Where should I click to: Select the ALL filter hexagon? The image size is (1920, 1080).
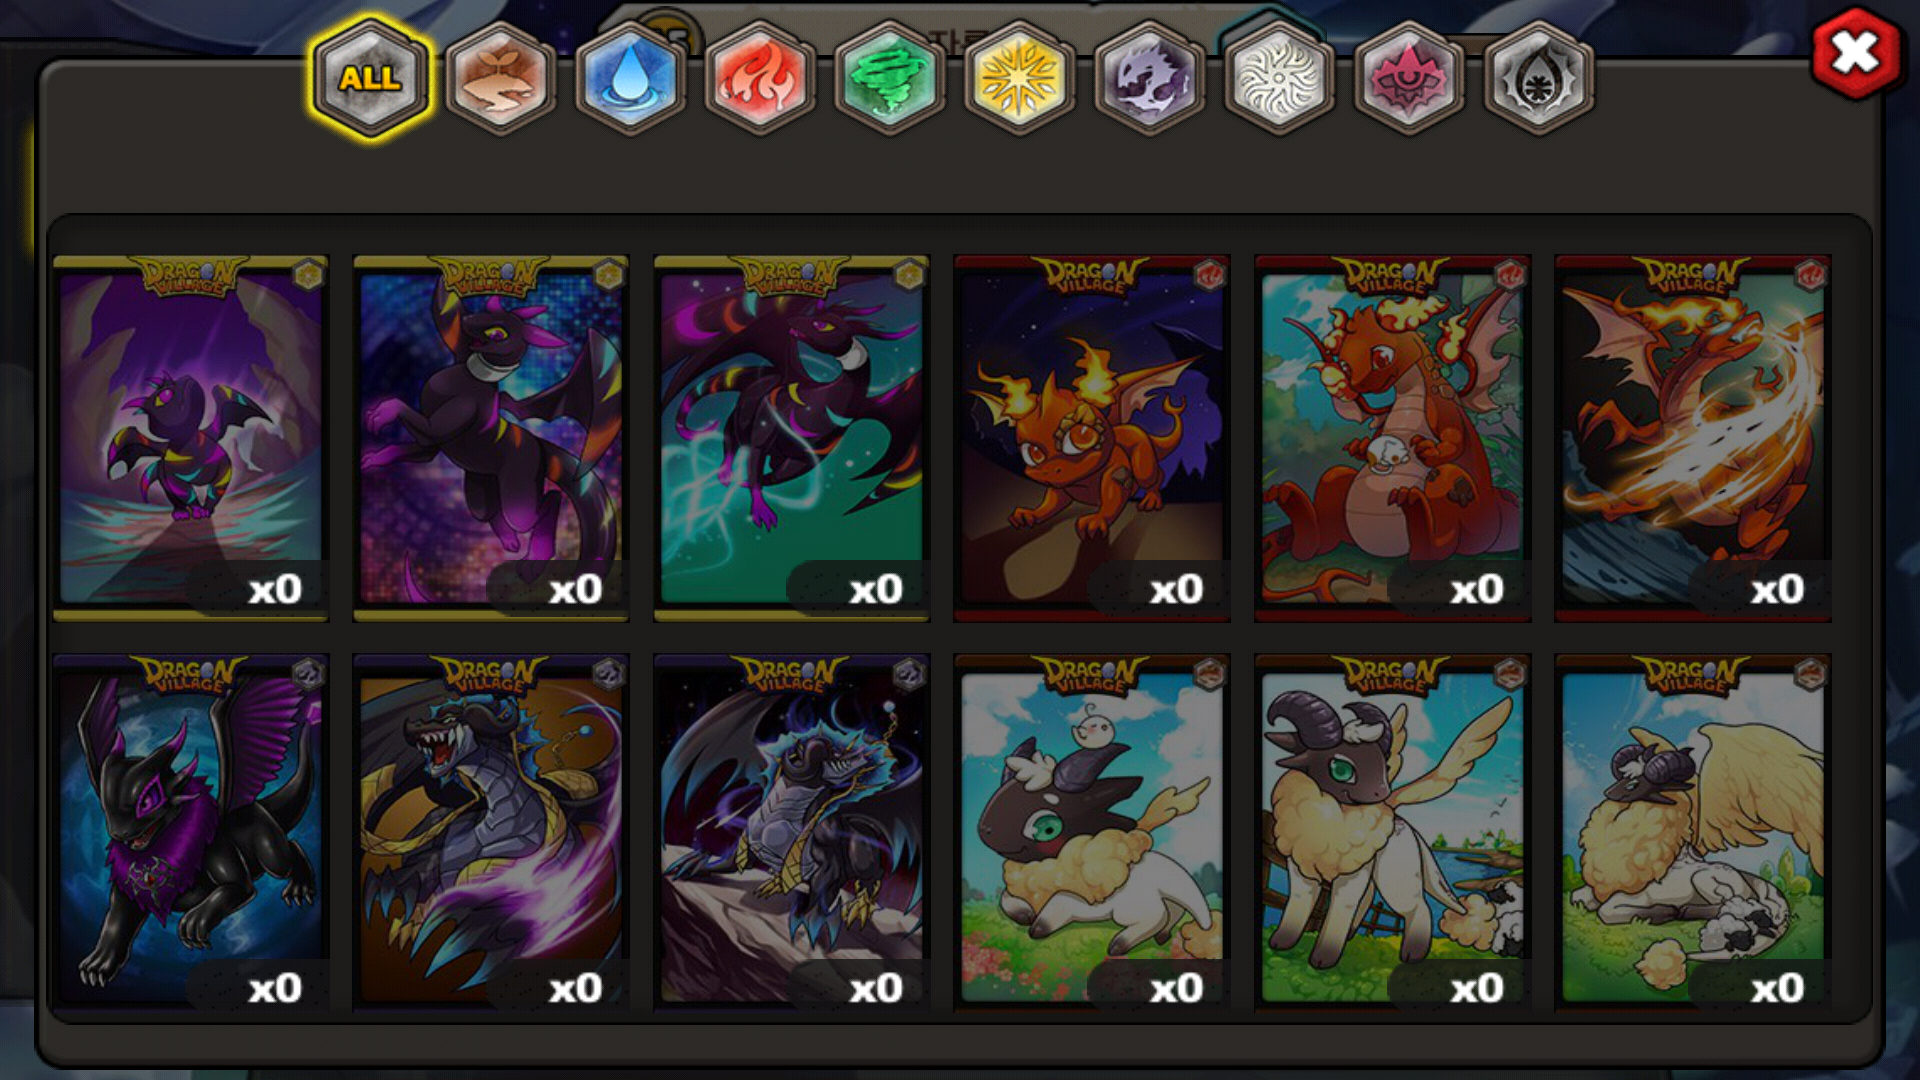click(371, 78)
